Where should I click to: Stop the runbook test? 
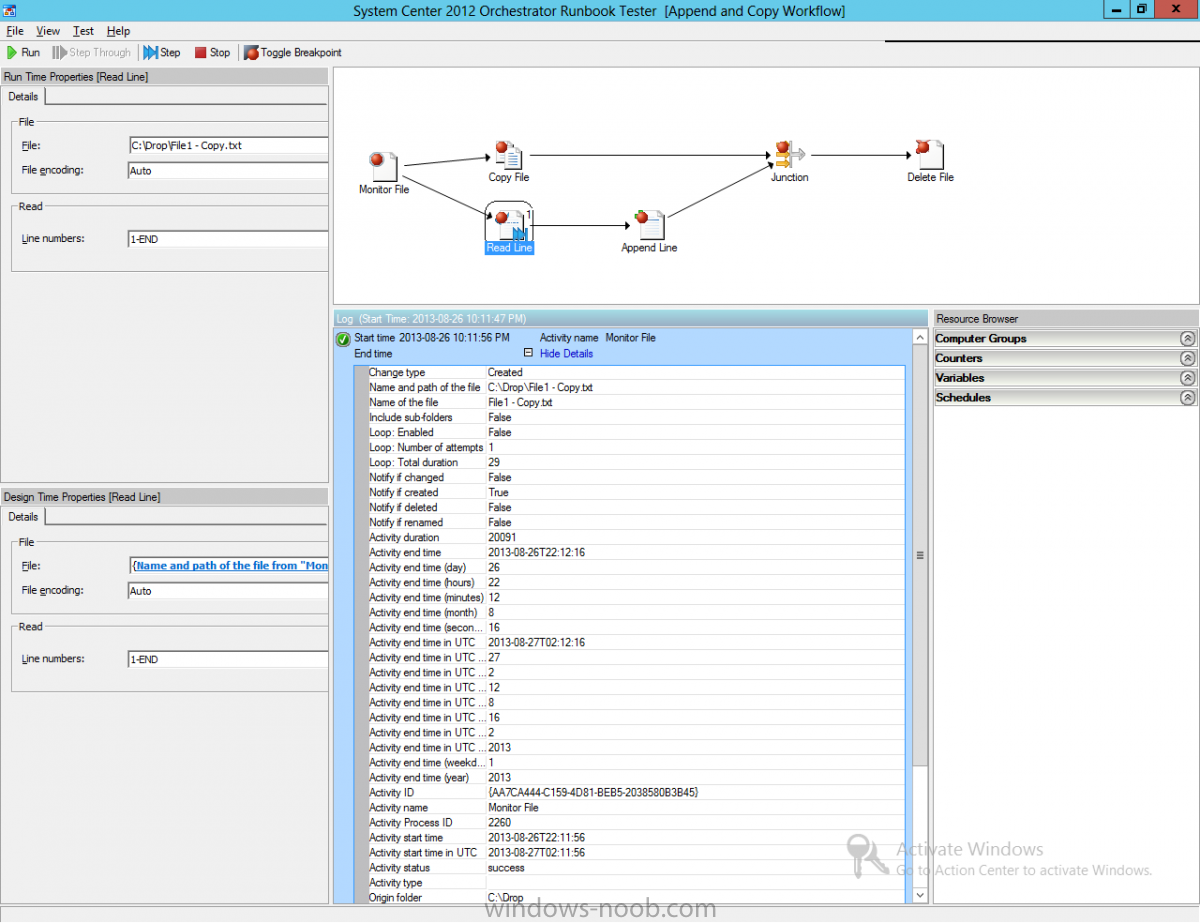pos(212,52)
